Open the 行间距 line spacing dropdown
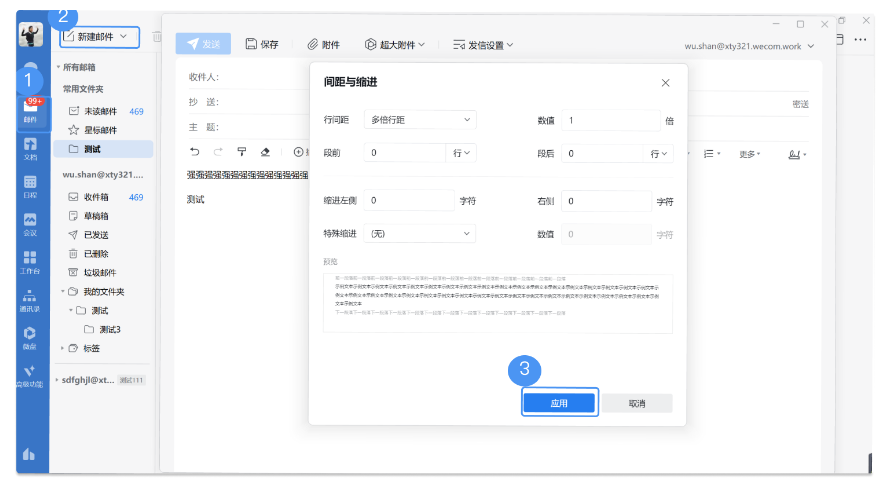 tap(419, 120)
